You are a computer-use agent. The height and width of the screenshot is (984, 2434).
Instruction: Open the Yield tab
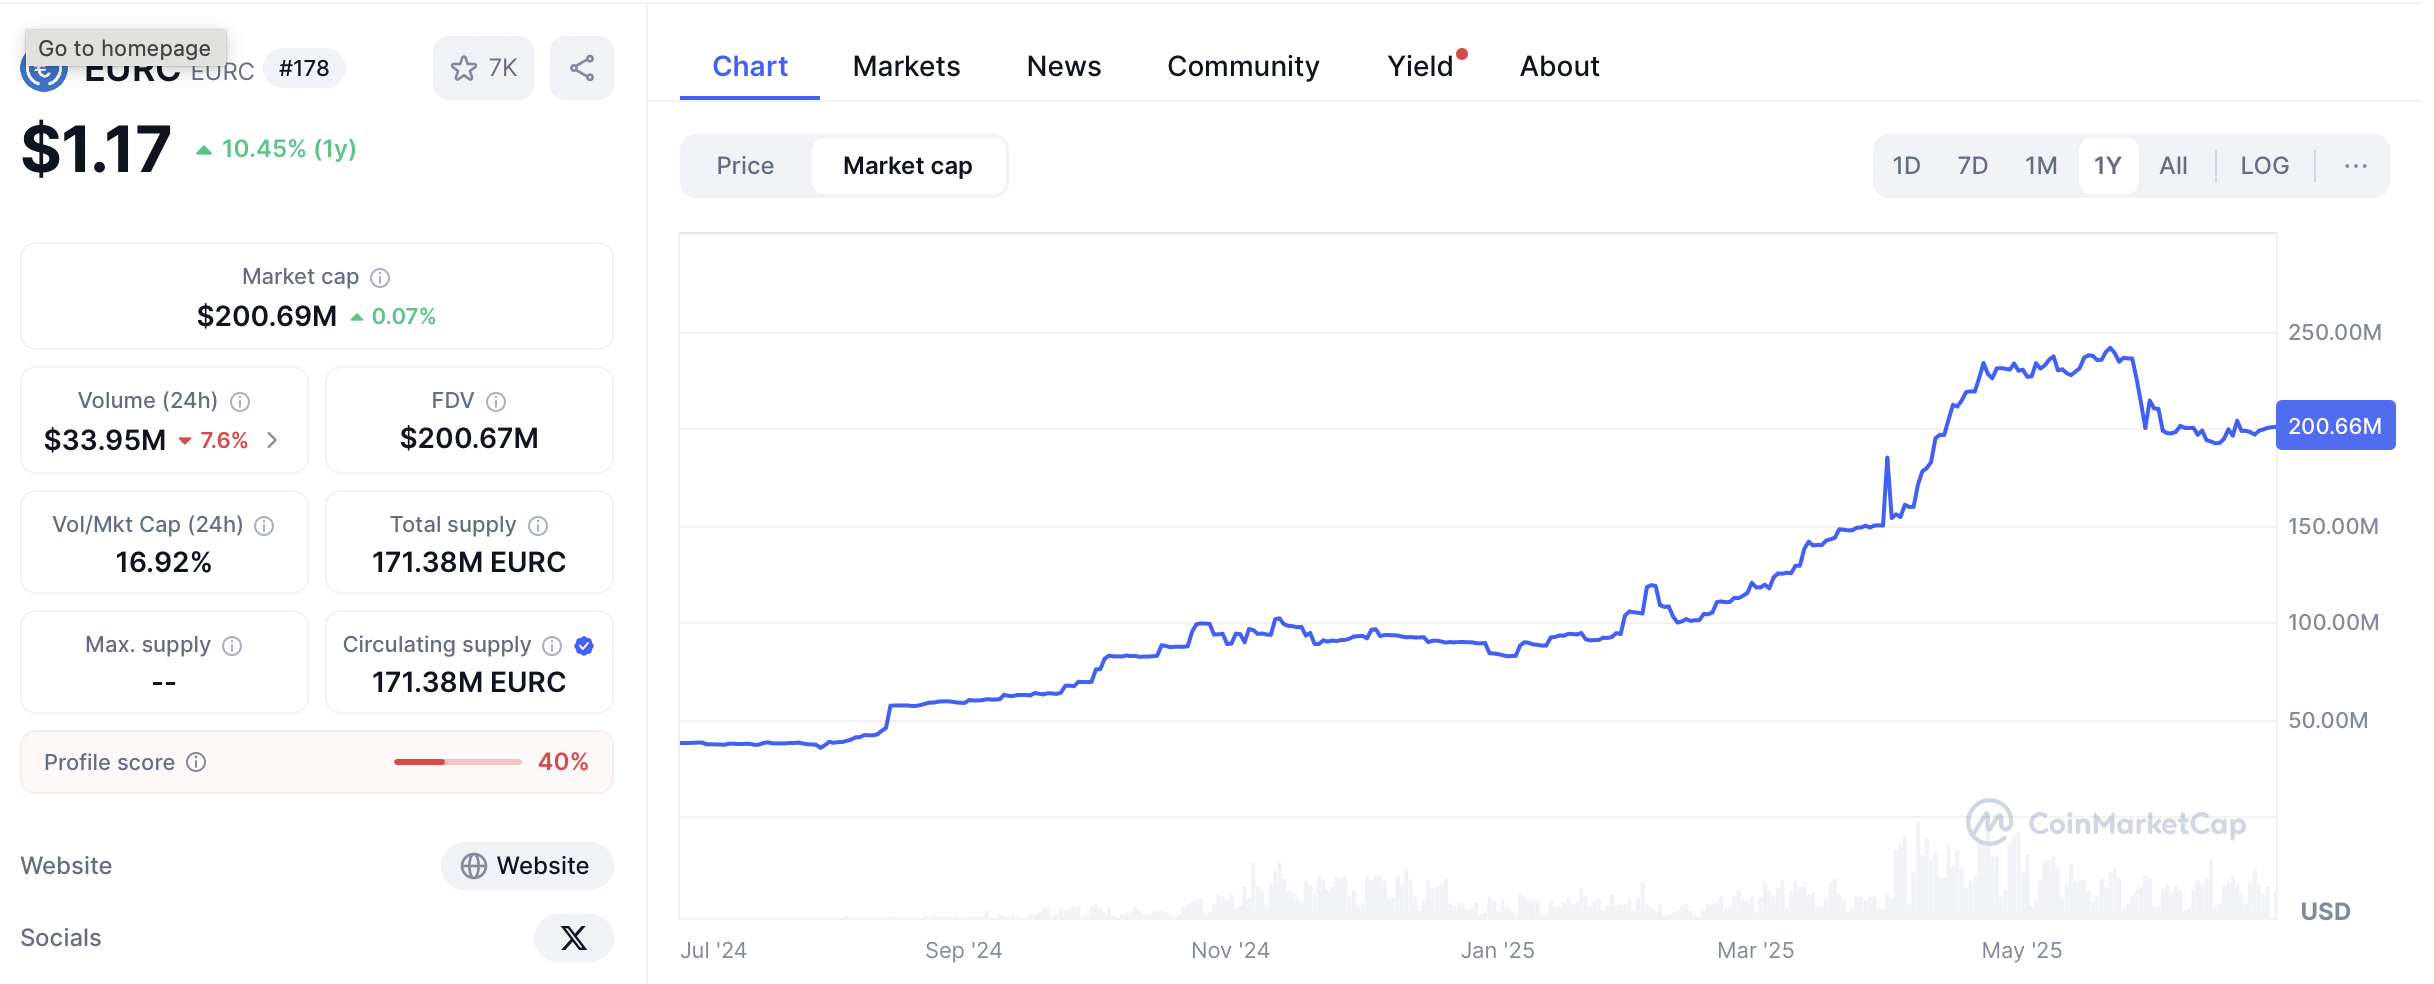pos(1420,67)
